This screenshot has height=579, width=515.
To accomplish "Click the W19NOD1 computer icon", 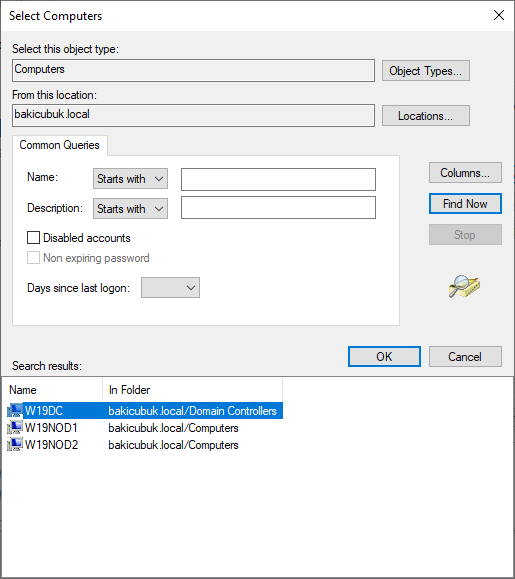I will click(x=15, y=428).
